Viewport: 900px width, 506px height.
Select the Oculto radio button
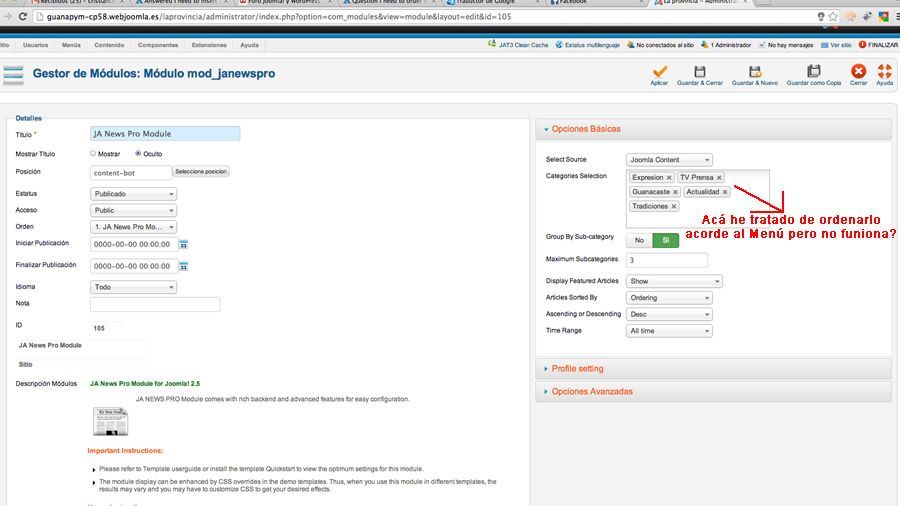point(138,153)
